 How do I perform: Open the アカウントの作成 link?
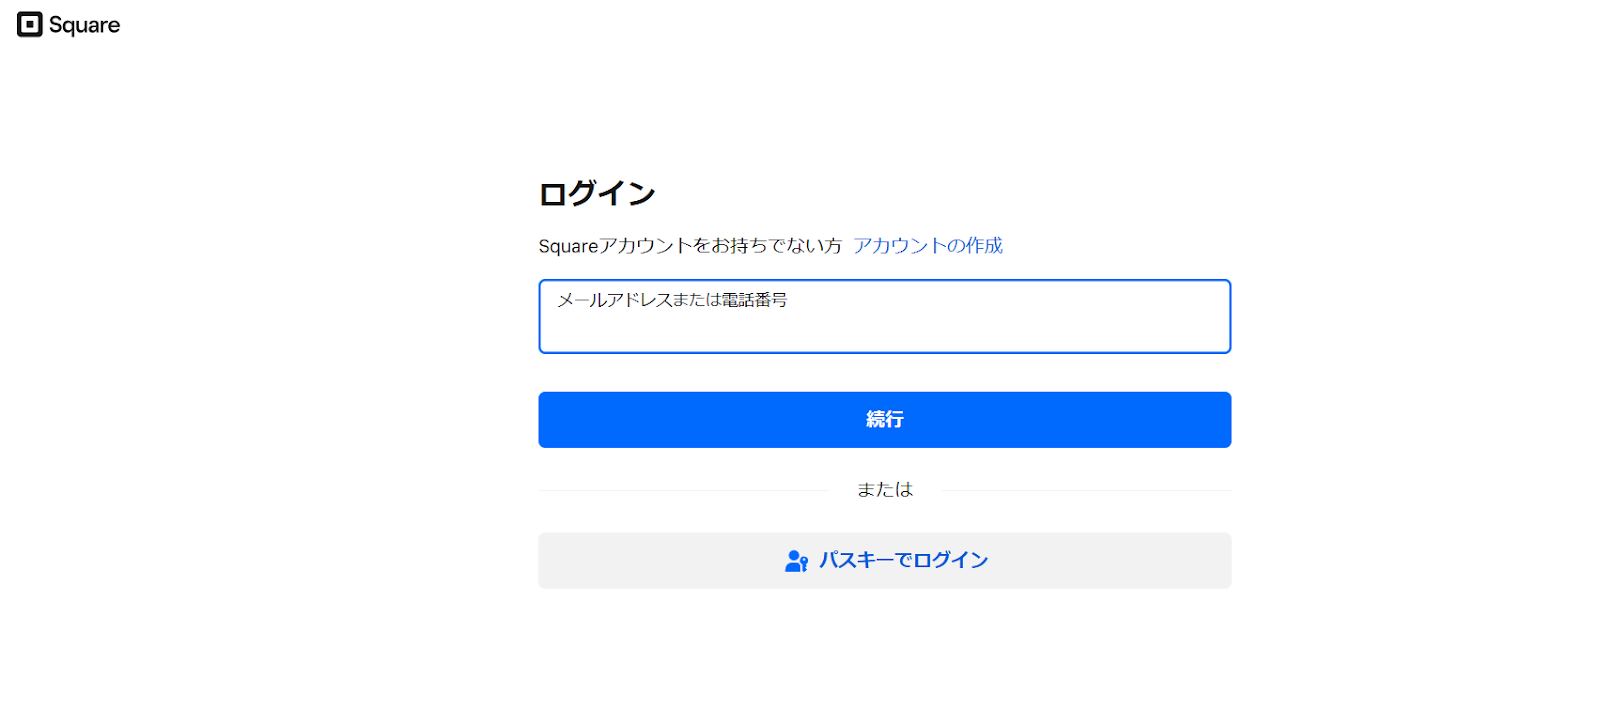pyautogui.click(x=928, y=246)
